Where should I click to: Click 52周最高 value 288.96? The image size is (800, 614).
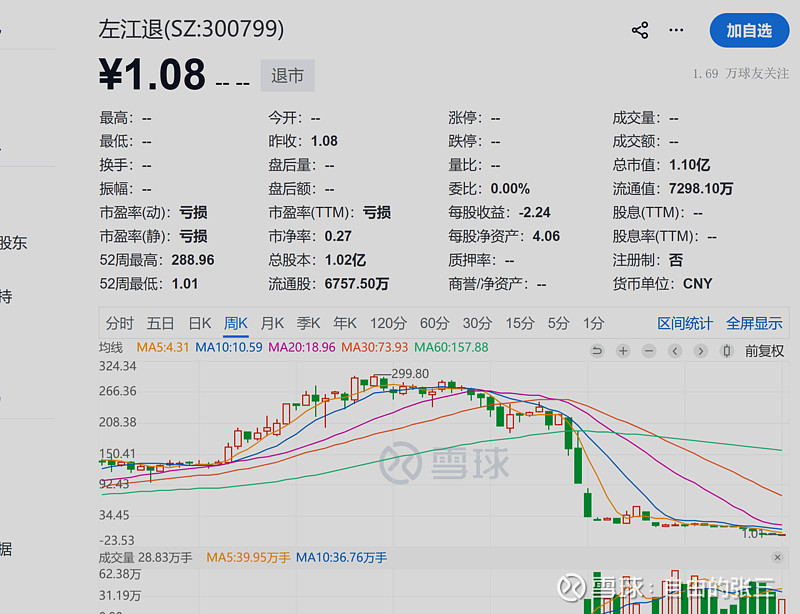(193, 260)
